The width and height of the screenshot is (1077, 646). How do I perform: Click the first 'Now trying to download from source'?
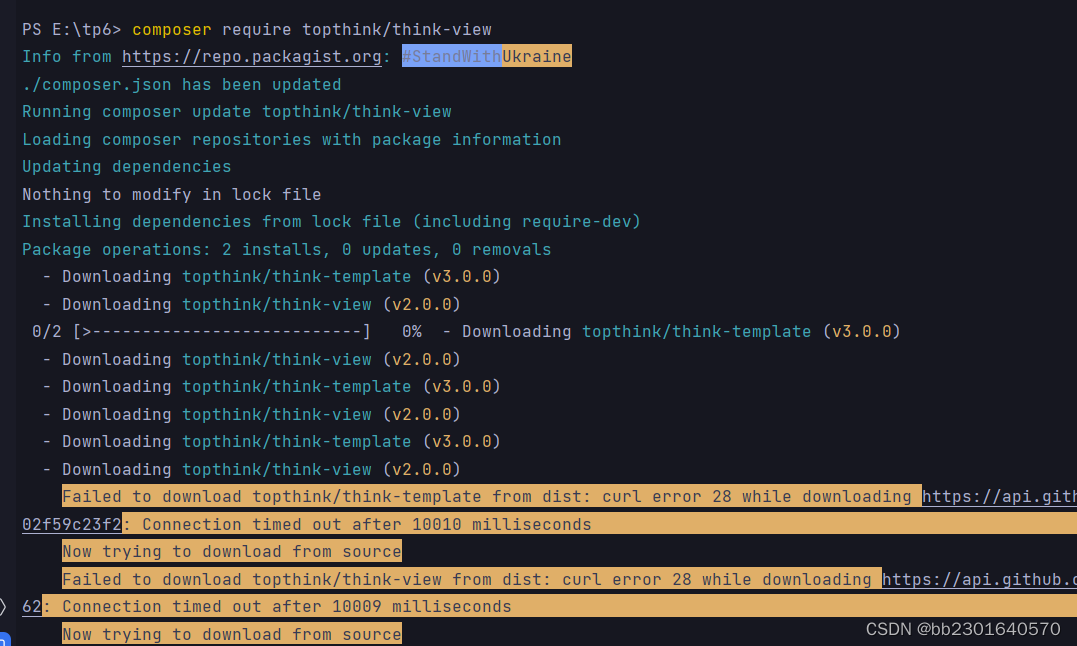[x=231, y=551]
